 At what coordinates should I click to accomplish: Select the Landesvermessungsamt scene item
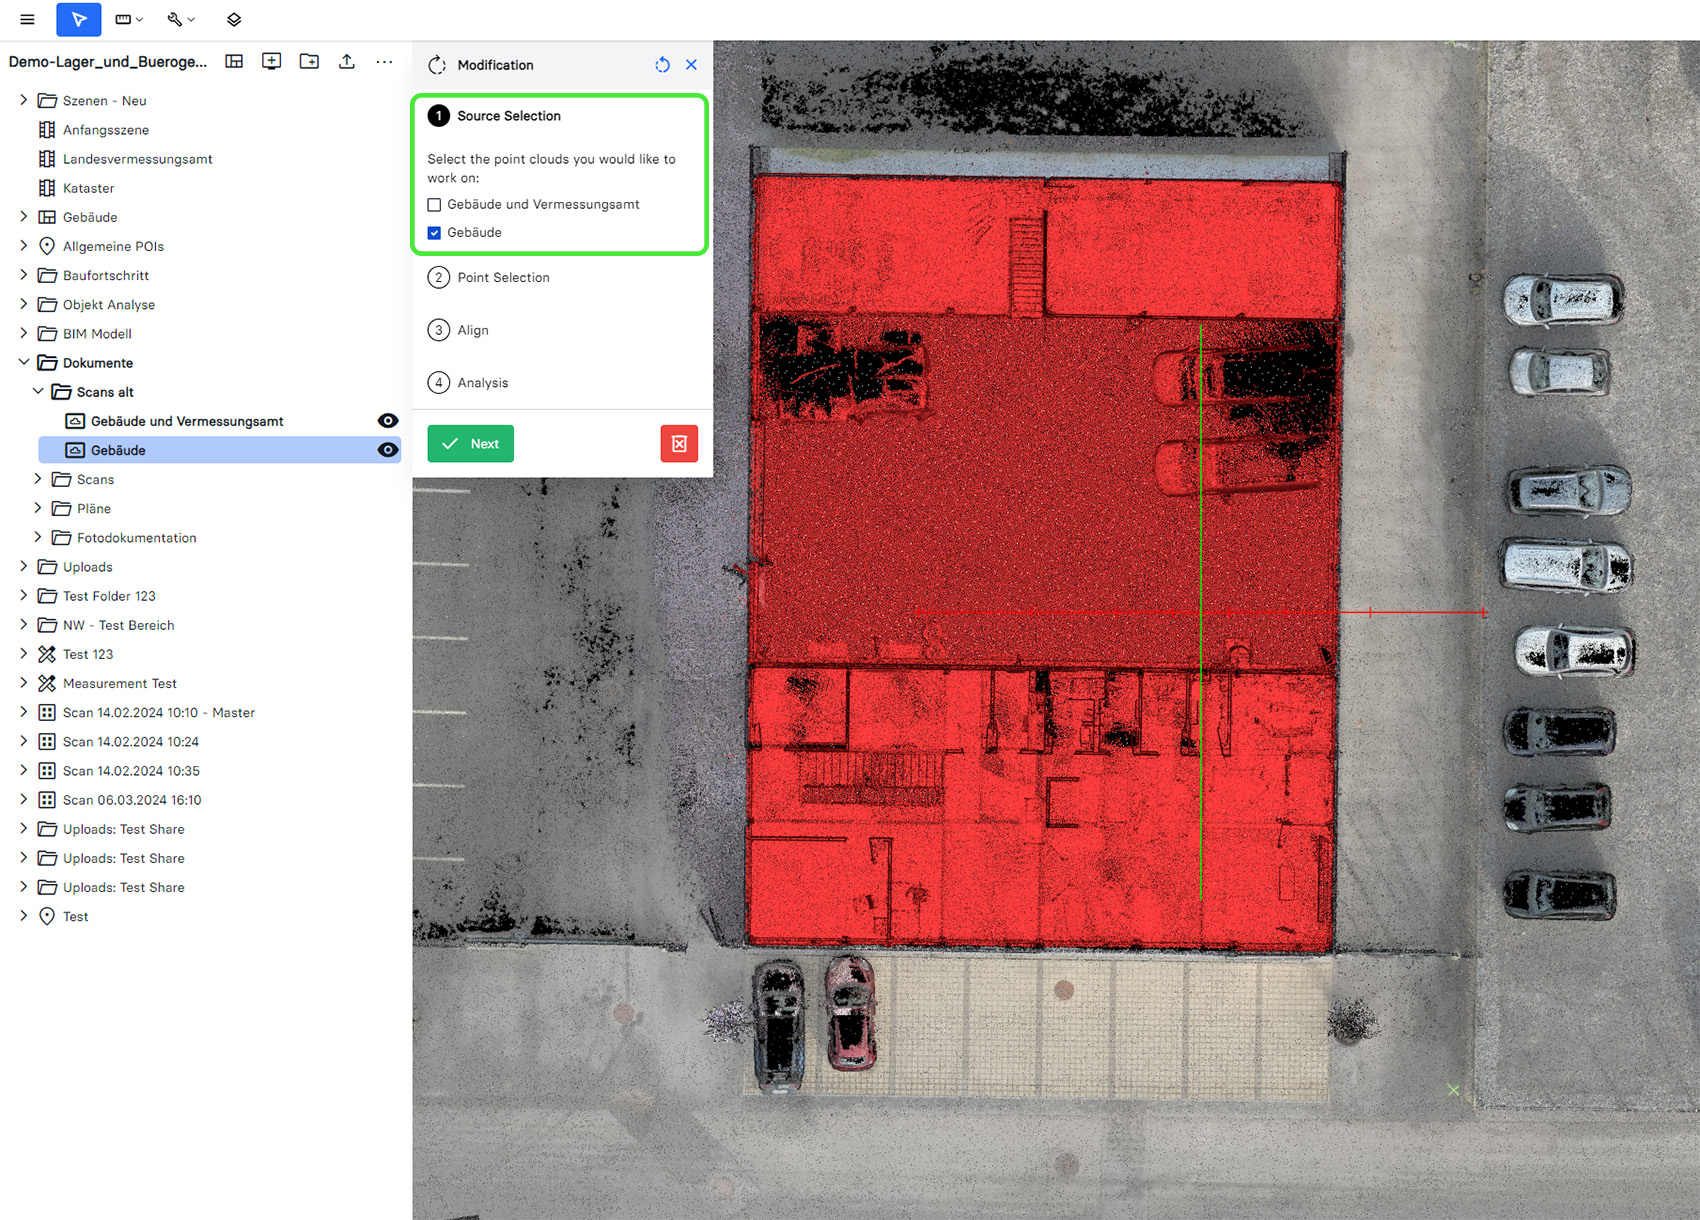coord(137,159)
